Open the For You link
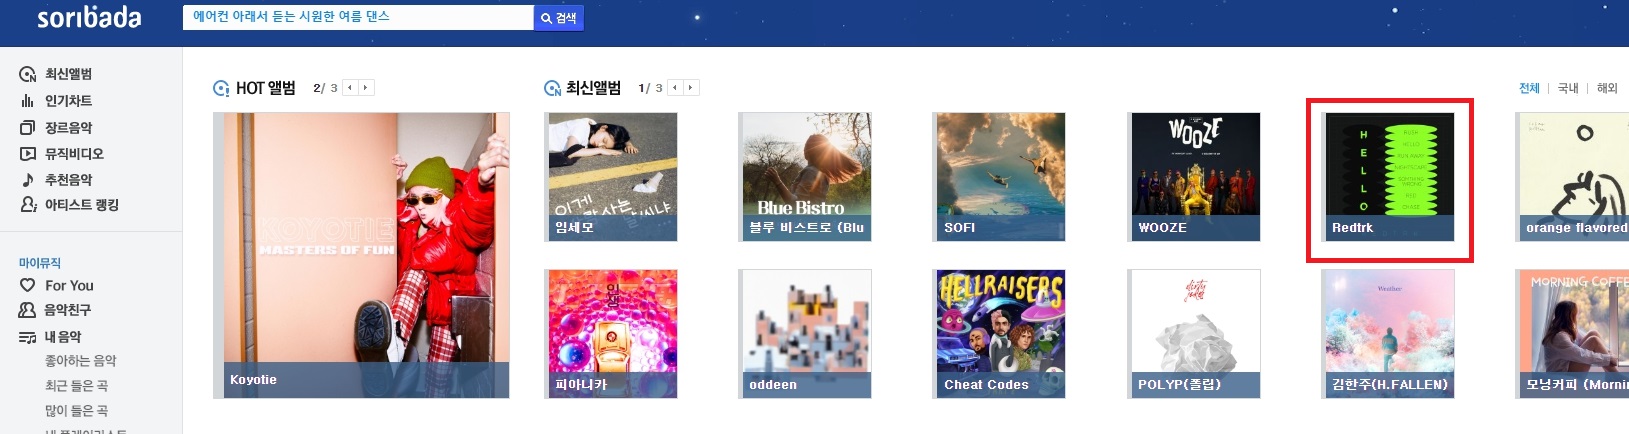Screen dimensions: 1629x434 pos(69,286)
